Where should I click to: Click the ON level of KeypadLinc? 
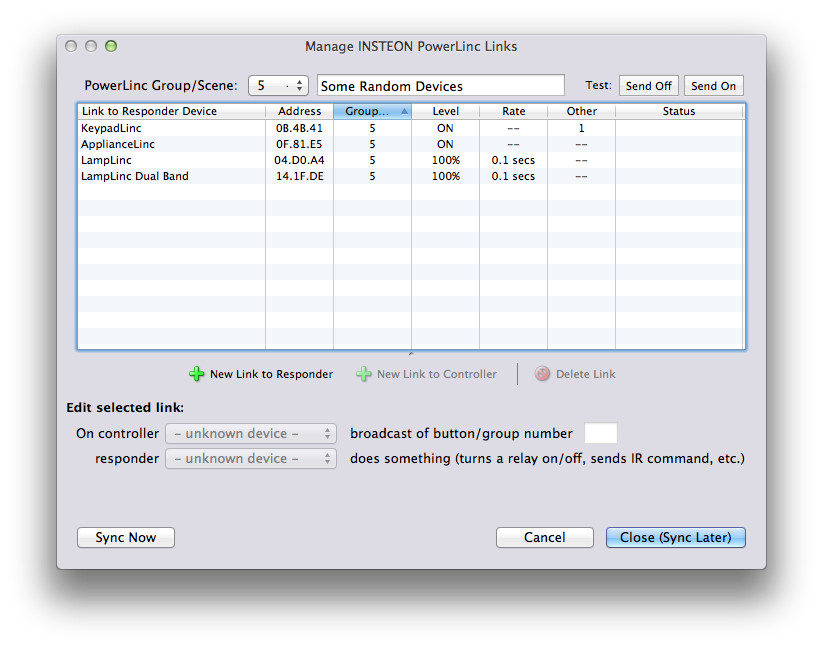click(445, 128)
